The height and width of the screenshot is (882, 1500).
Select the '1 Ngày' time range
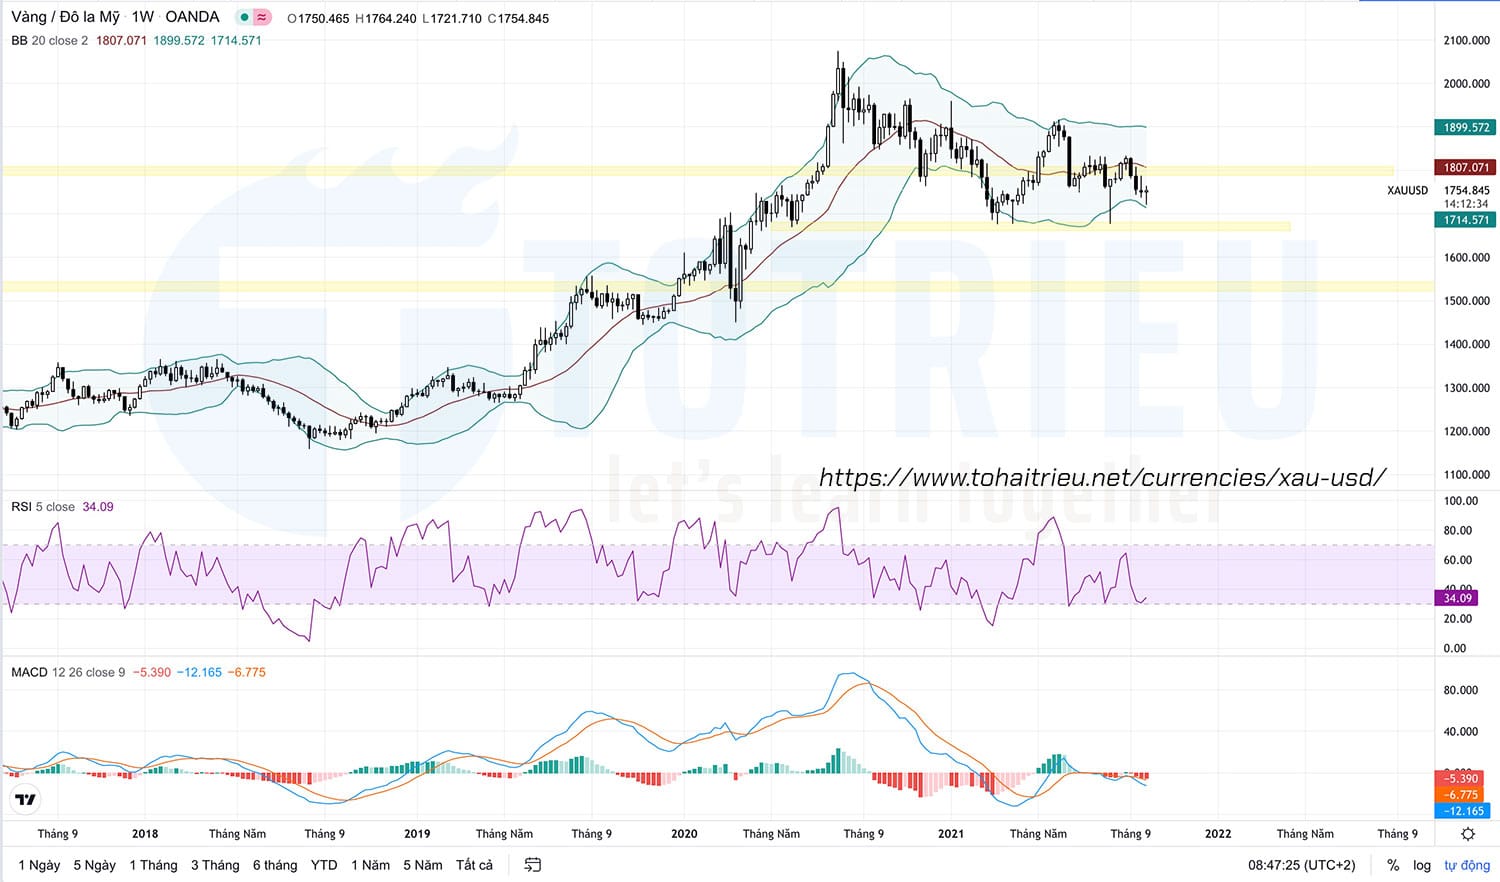click(x=39, y=865)
